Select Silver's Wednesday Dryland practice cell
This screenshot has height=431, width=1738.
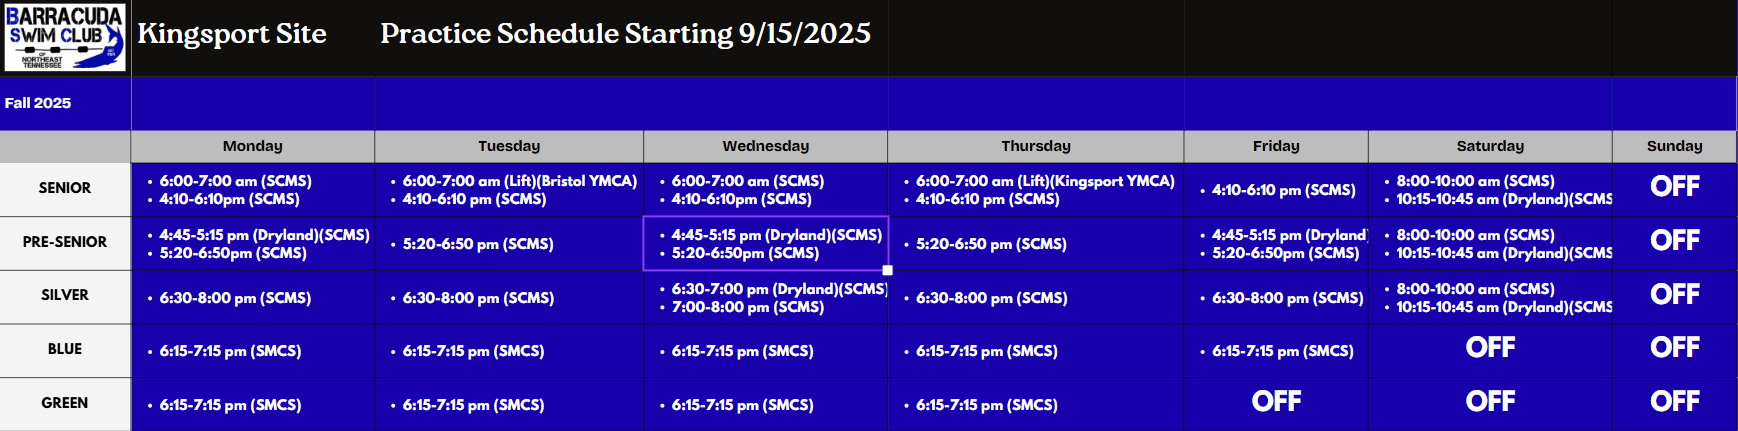coord(765,298)
